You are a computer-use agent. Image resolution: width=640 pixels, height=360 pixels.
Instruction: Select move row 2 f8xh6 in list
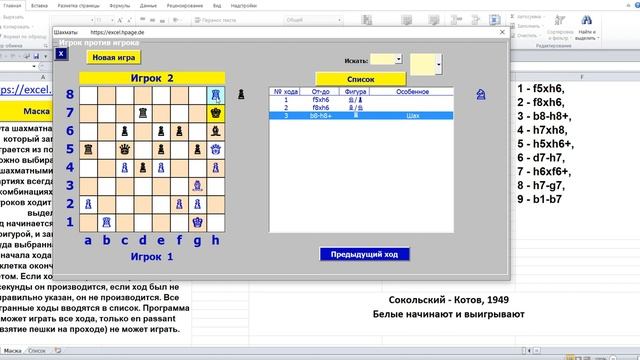point(361,108)
